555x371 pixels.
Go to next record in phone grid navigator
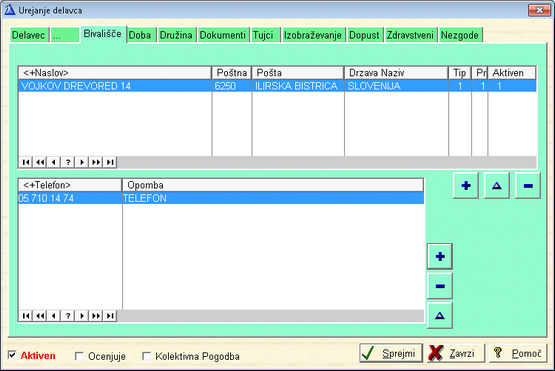click(x=82, y=315)
